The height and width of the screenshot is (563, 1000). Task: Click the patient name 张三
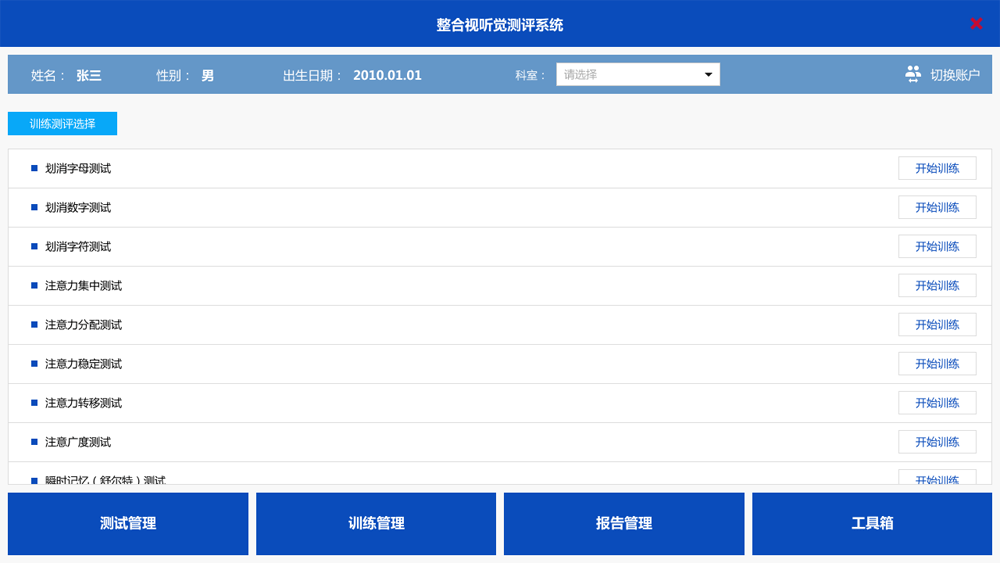click(x=89, y=75)
